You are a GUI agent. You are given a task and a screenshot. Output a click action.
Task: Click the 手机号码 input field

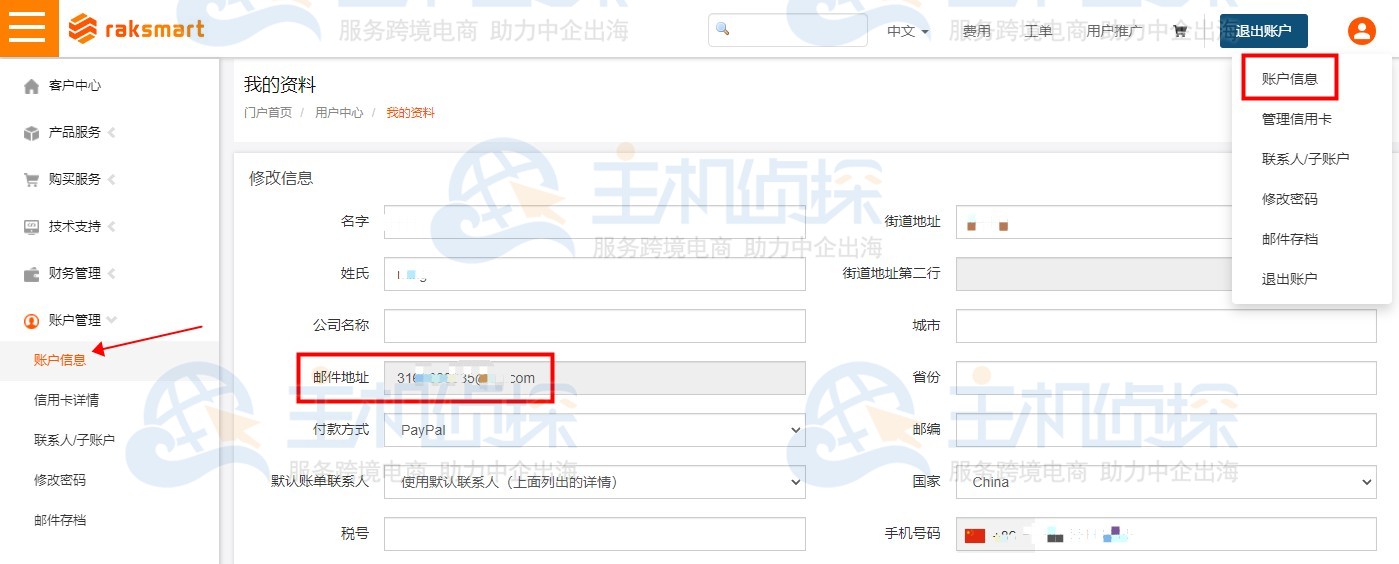click(1166, 534)
